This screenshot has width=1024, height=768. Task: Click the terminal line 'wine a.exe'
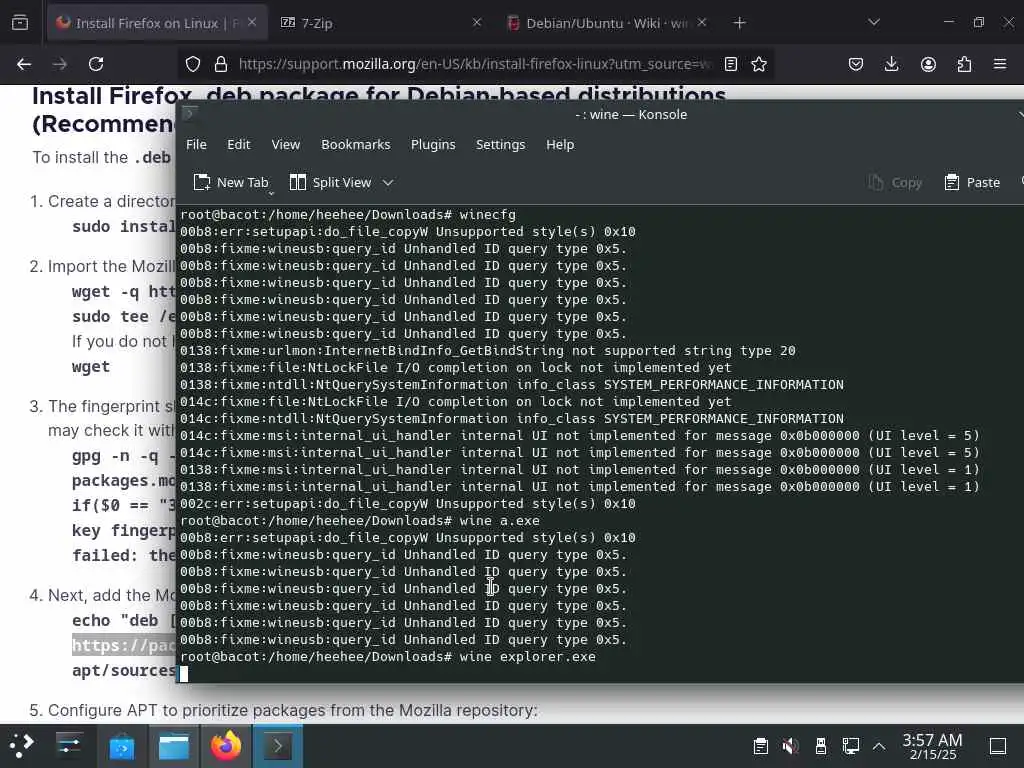click(x=360, y=520)
